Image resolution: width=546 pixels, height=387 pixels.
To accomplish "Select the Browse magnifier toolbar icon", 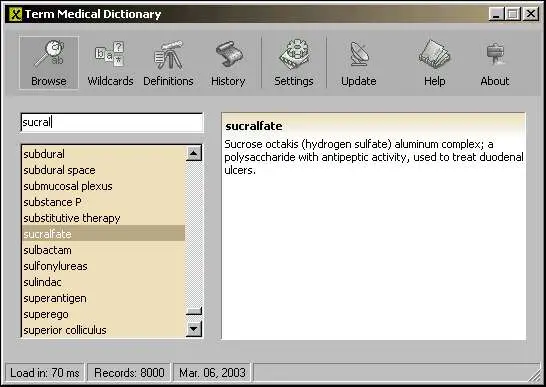I will 49,63.
